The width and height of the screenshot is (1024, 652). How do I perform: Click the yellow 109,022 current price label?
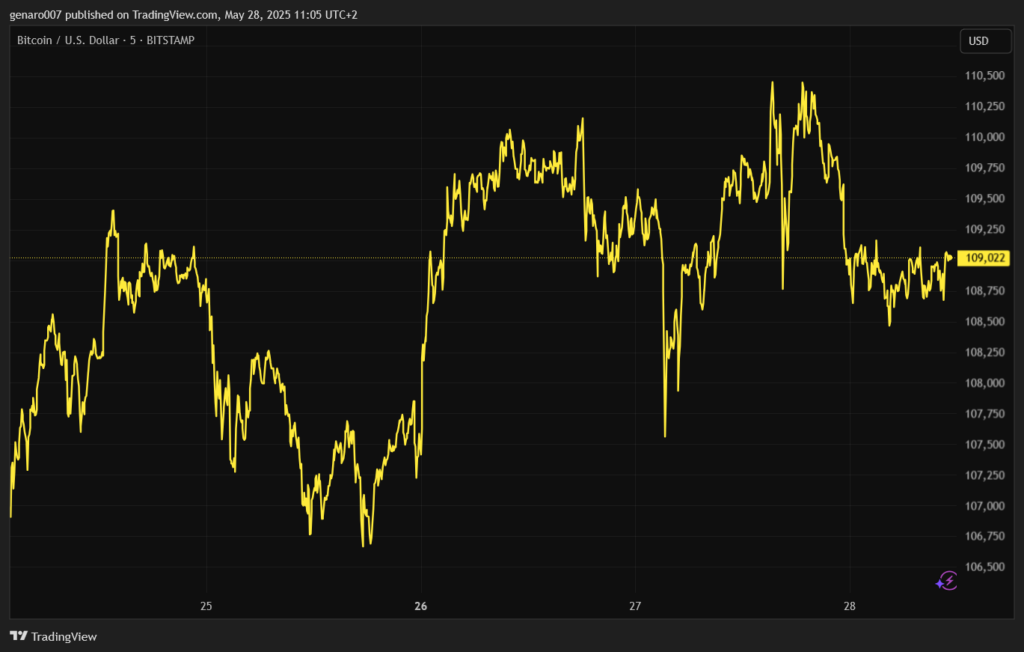coord(985,258)
